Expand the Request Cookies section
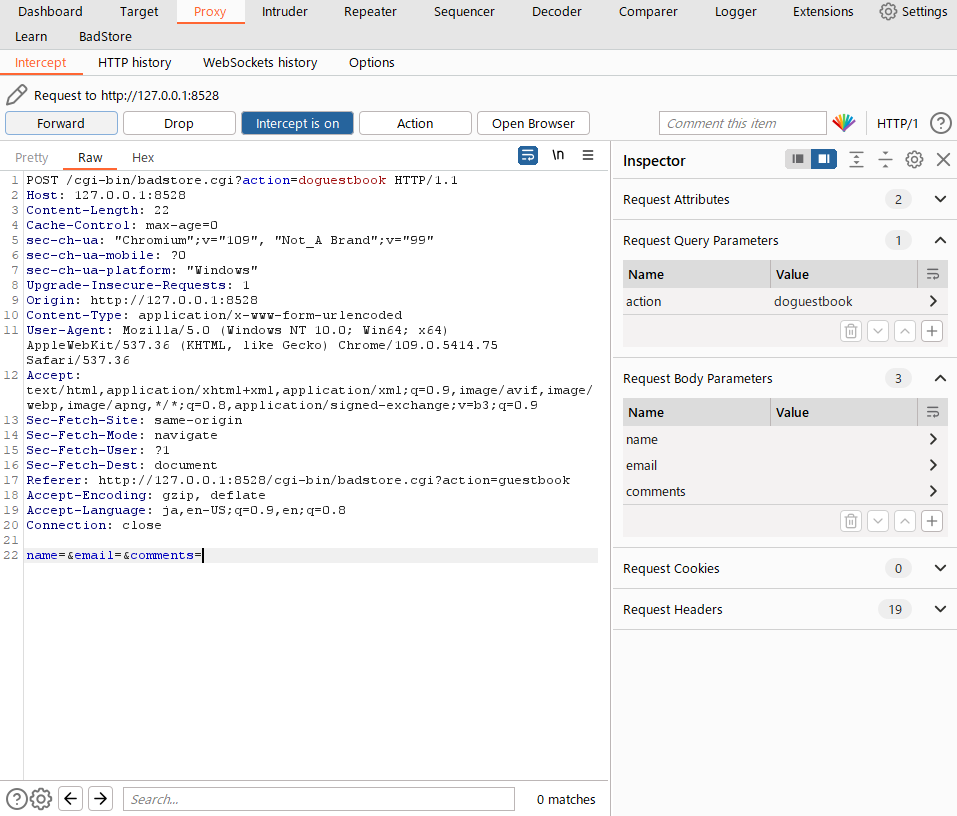Screen dimensions: 957x816 tap(939, 568)
